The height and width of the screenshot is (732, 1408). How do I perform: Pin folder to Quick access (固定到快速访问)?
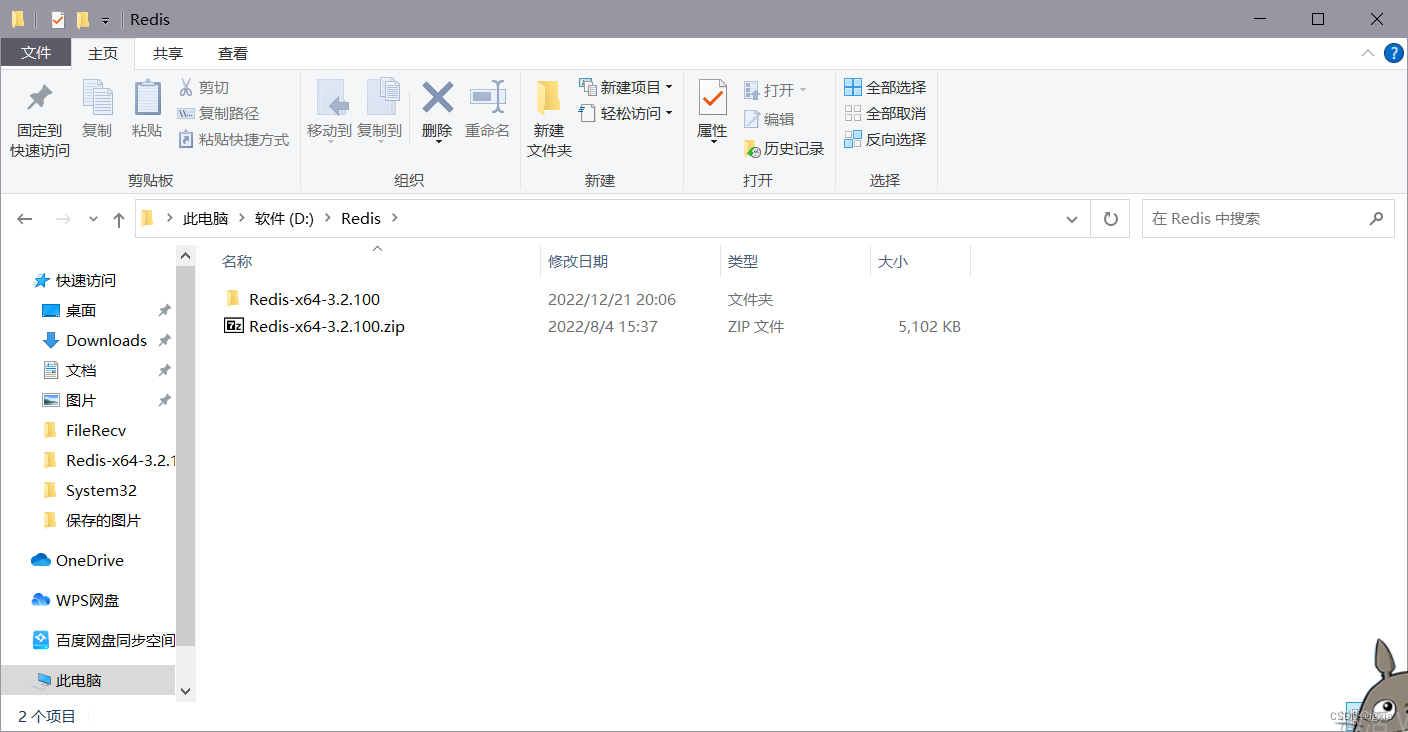point(40,120)
